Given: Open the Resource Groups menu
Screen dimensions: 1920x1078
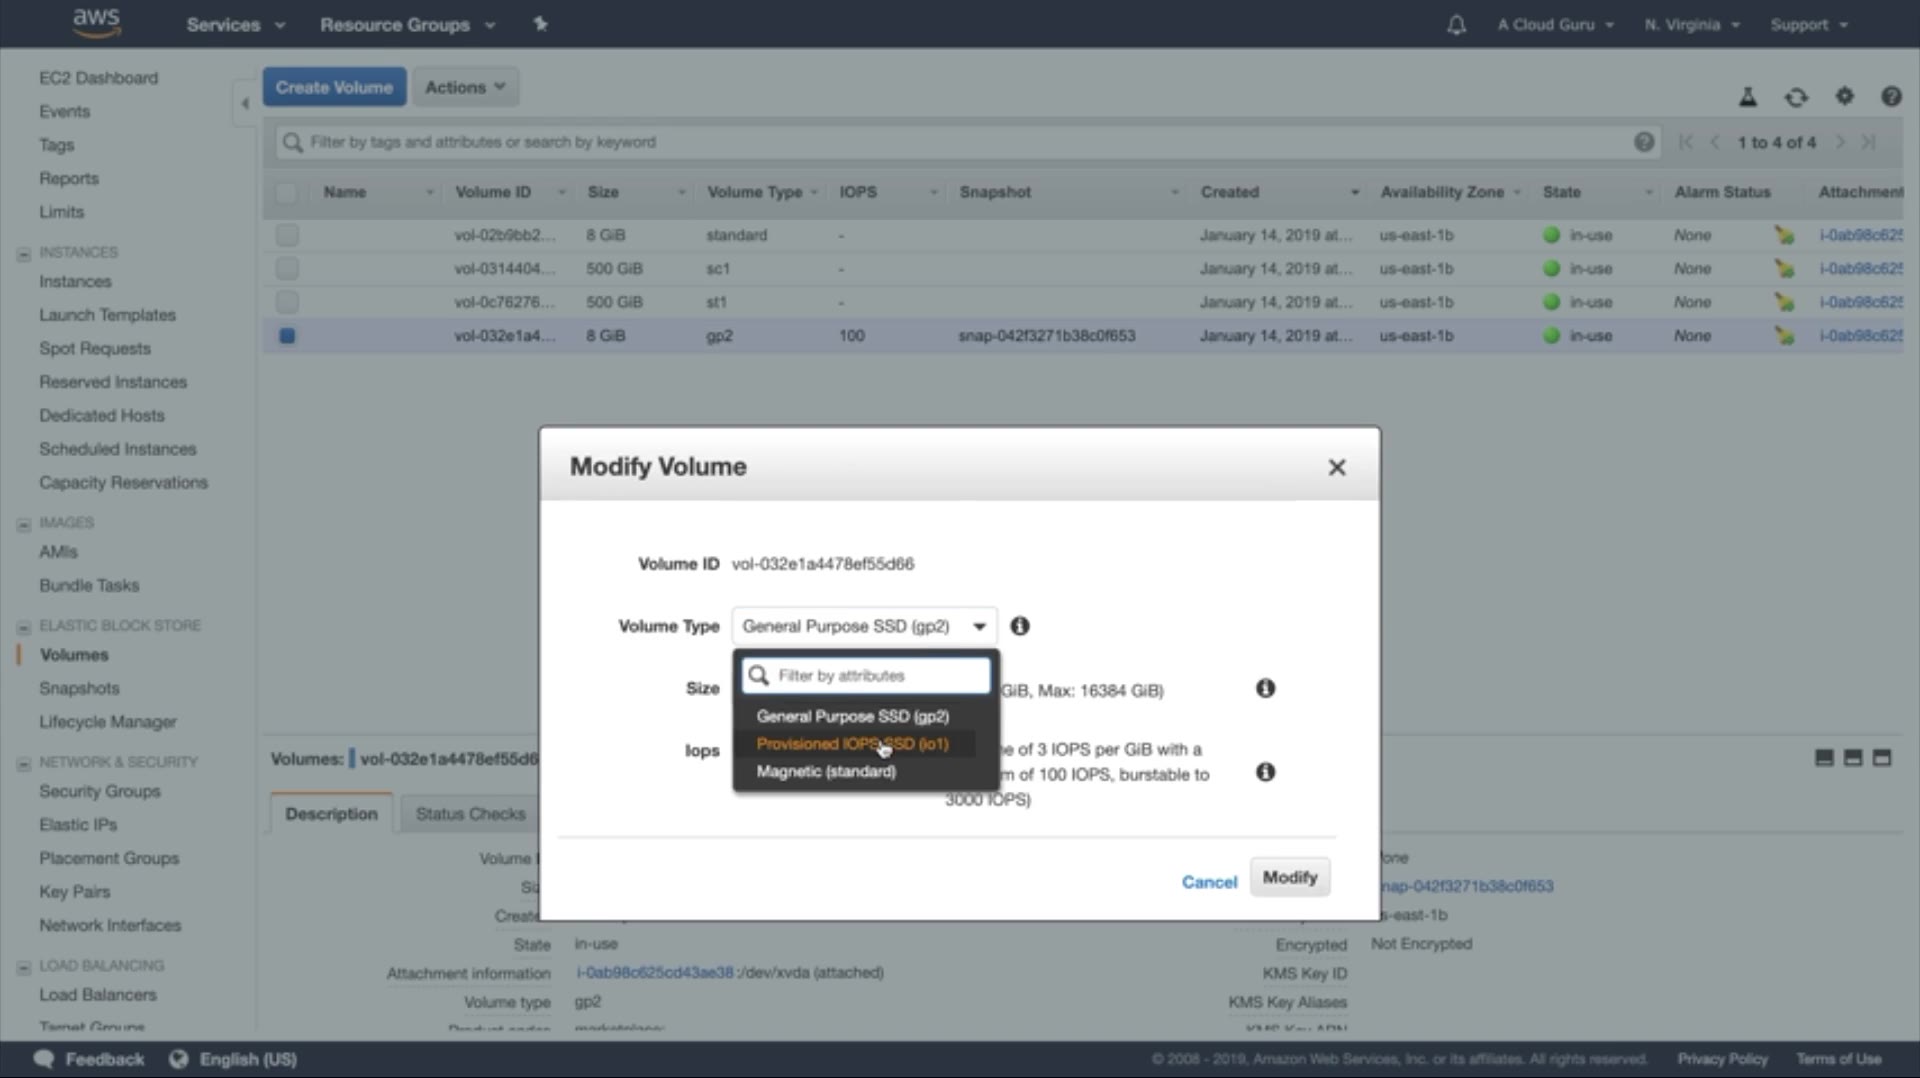Looking at the screenshot, I should coord(407,24).
